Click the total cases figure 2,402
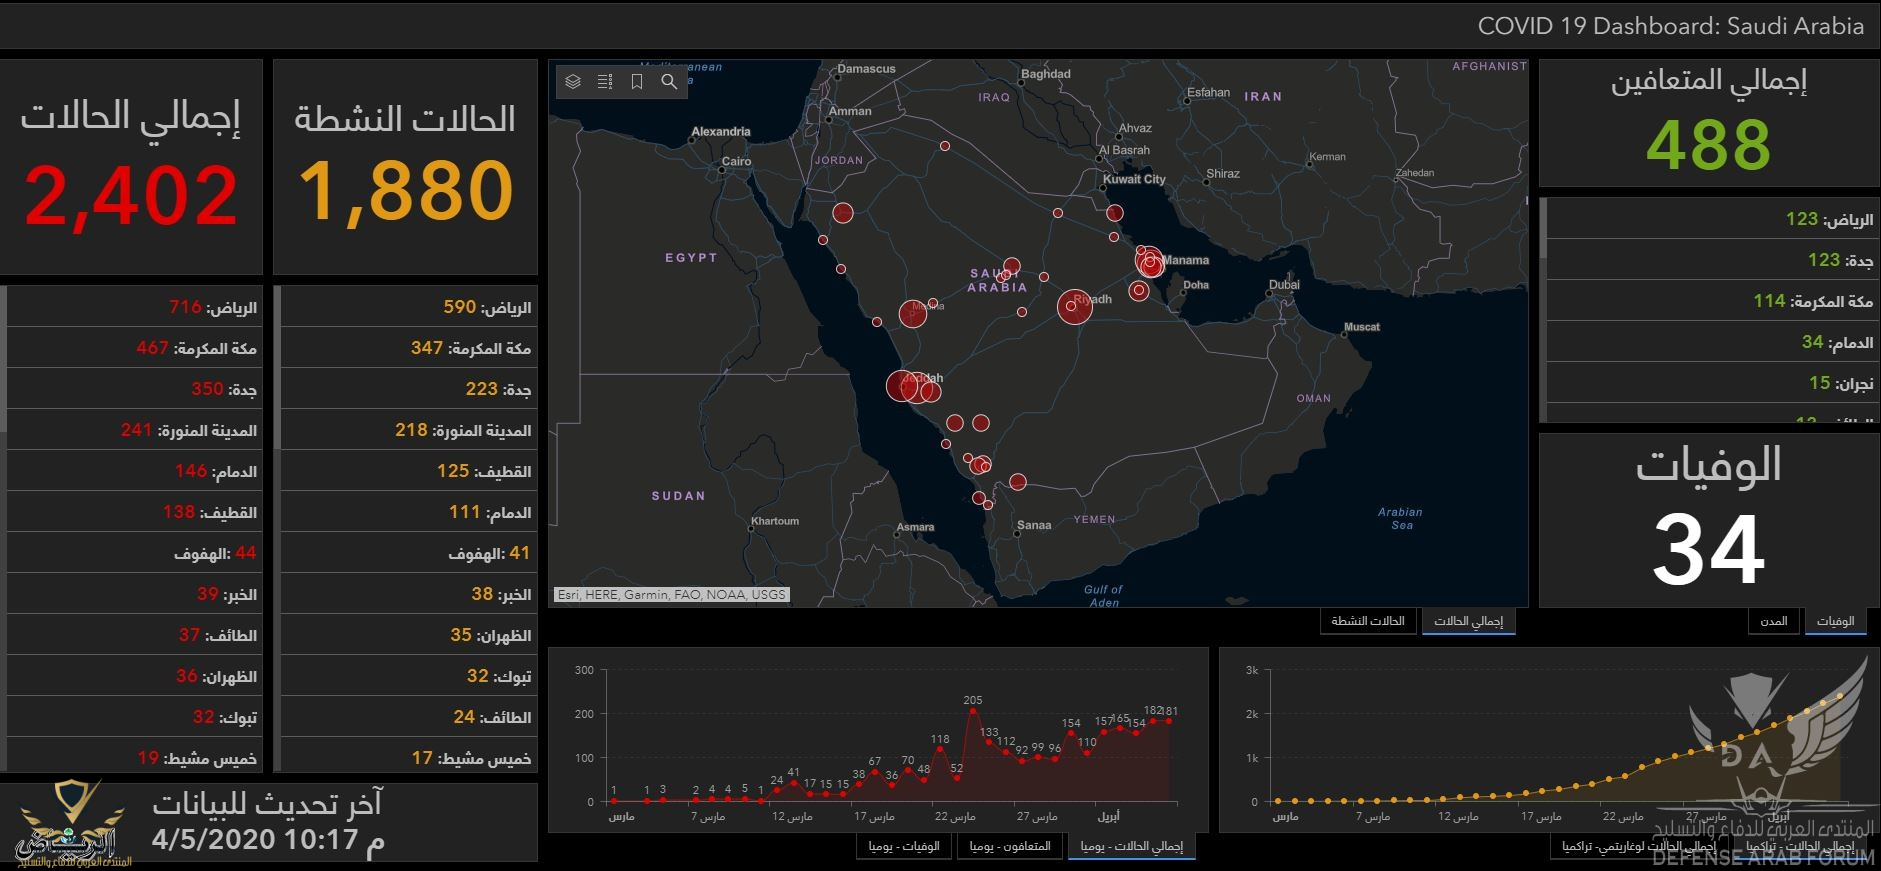The width and height of the screenshot is (1881, 871). pos(131,195)
